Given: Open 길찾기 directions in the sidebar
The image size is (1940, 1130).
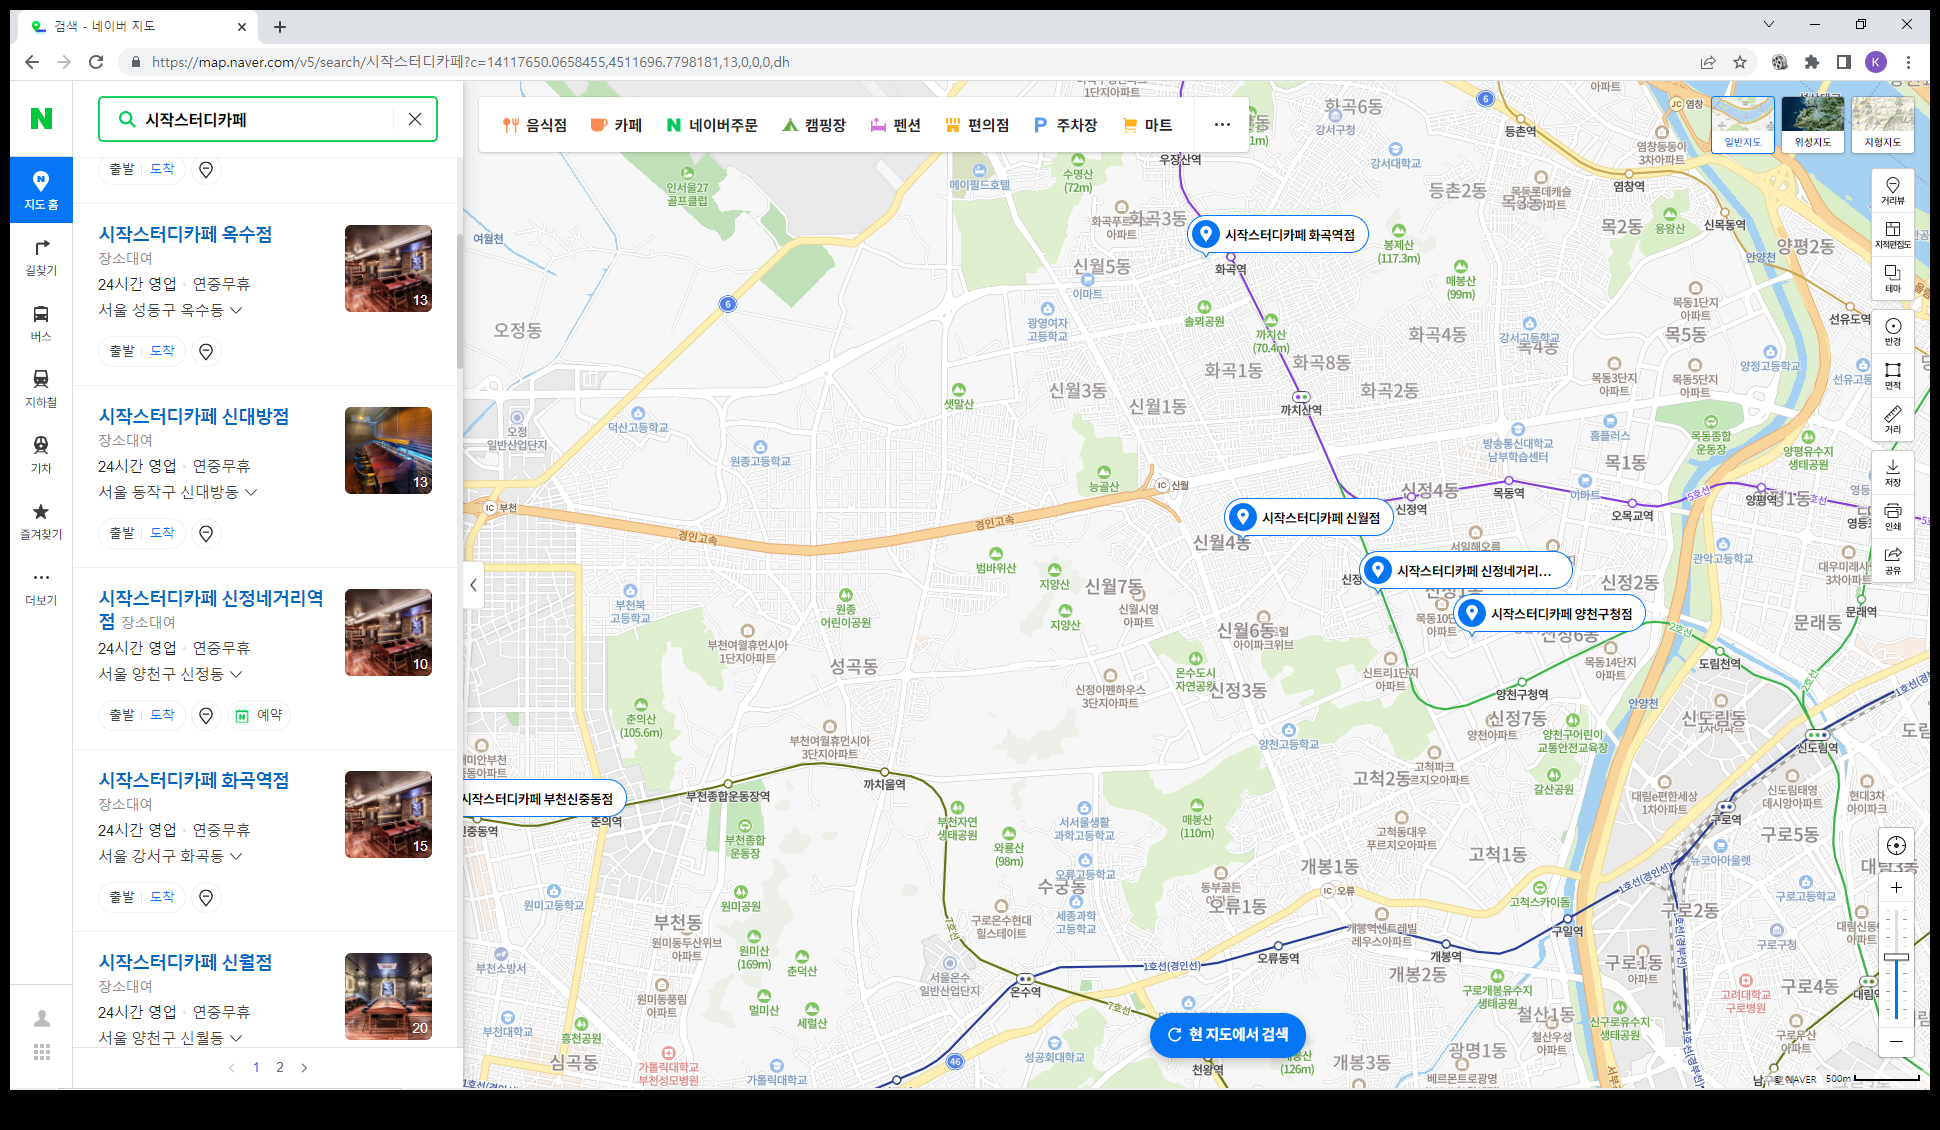Looking at the screenshot, I should tap(41, 256).
